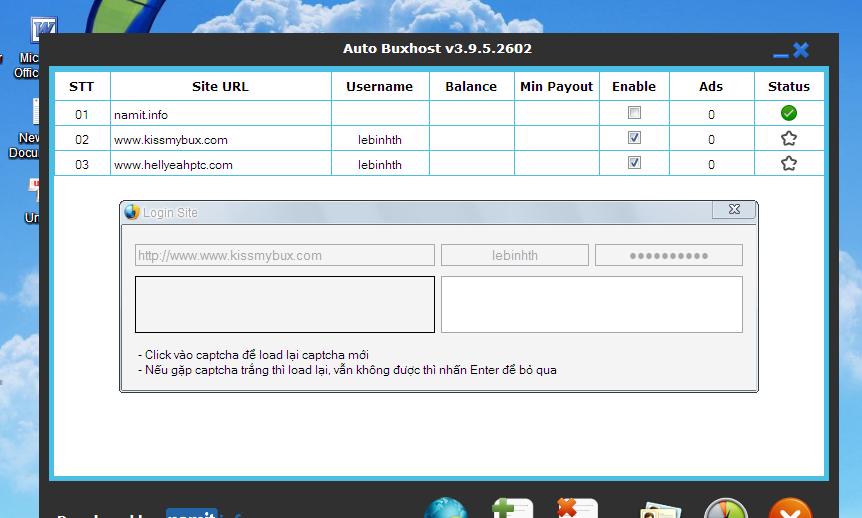This screenshot has height=518, width=862.
Task: Click the browser icon in the Login Site title bar
Action: click(x=132, y=212)
